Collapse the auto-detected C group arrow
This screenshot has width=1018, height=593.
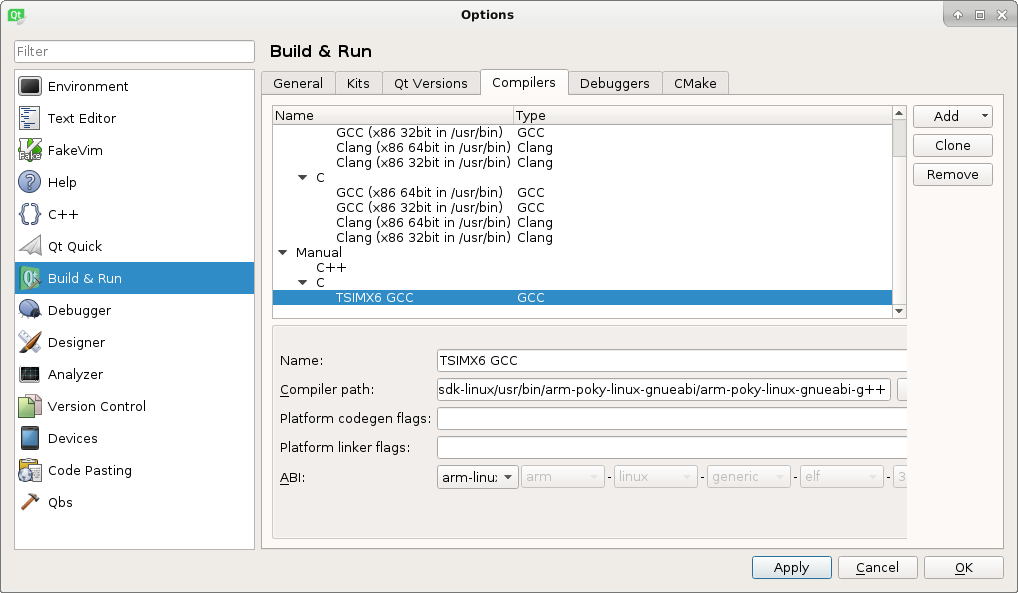click(303, 177)
